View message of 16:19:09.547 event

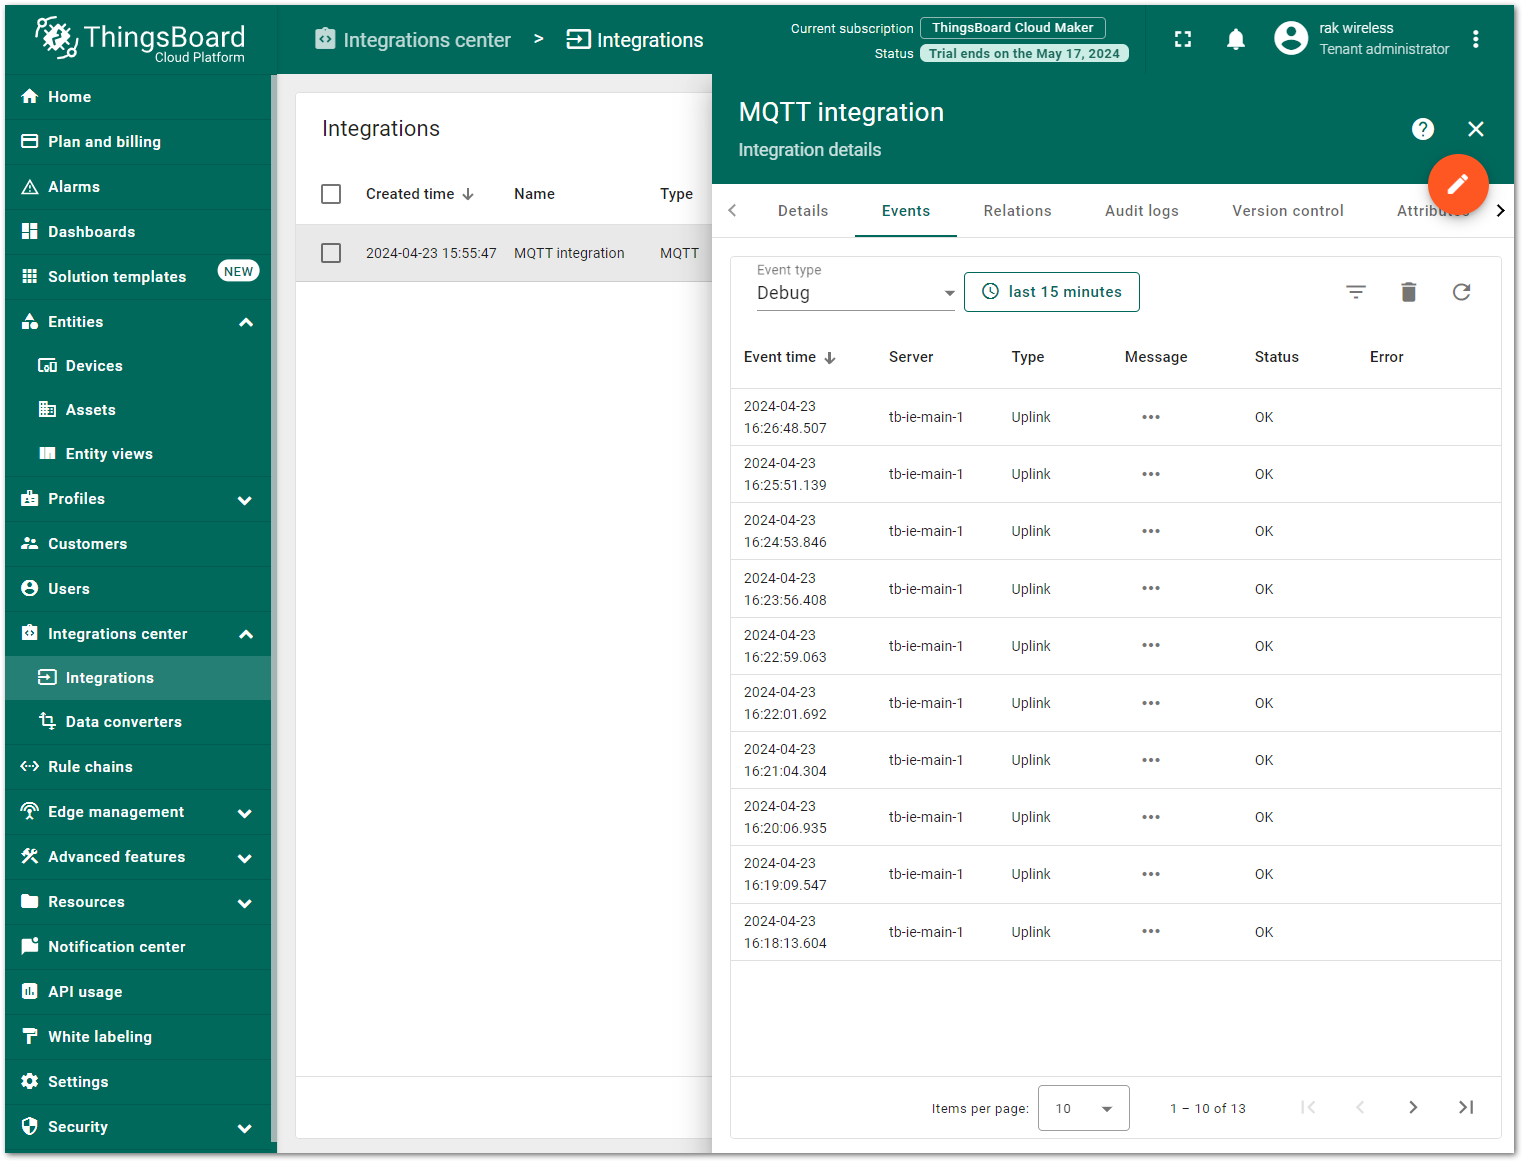1151,874
